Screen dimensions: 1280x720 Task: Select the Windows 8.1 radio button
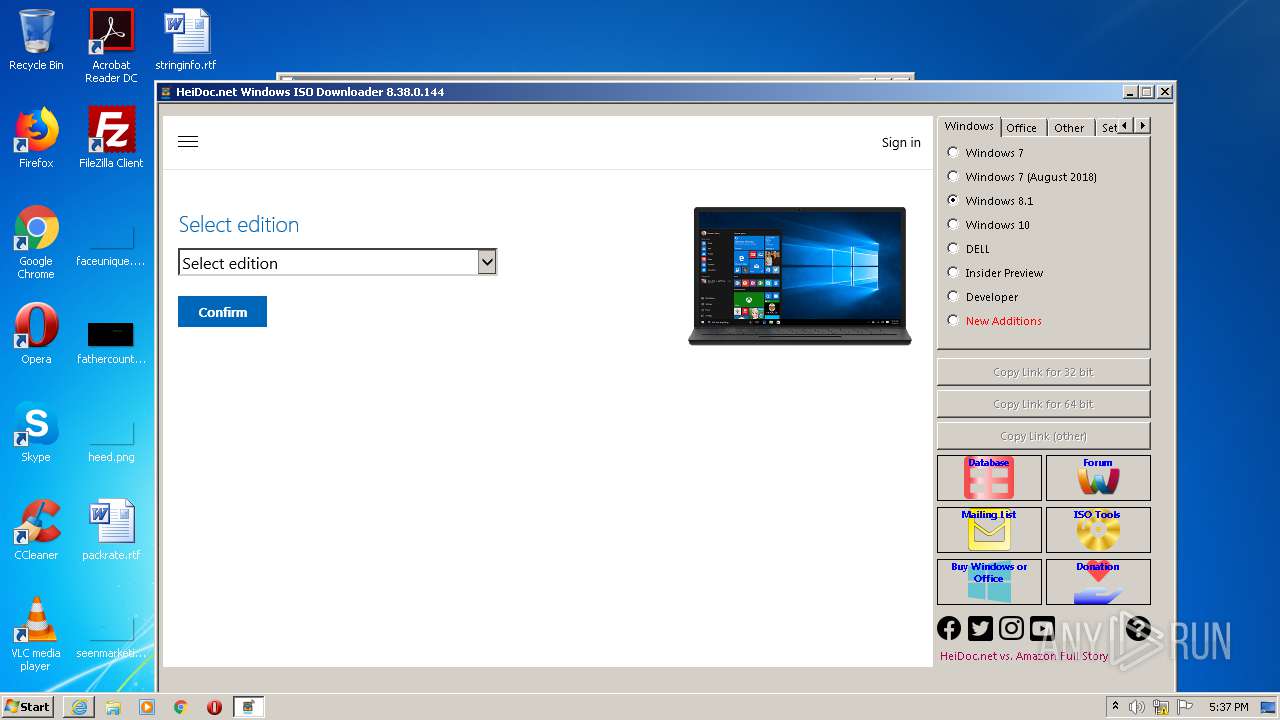(953, 200)
